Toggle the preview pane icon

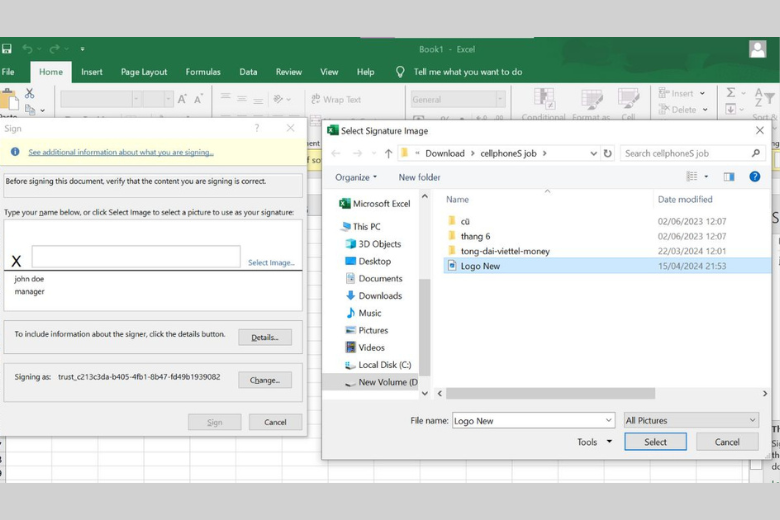point(729,177)
